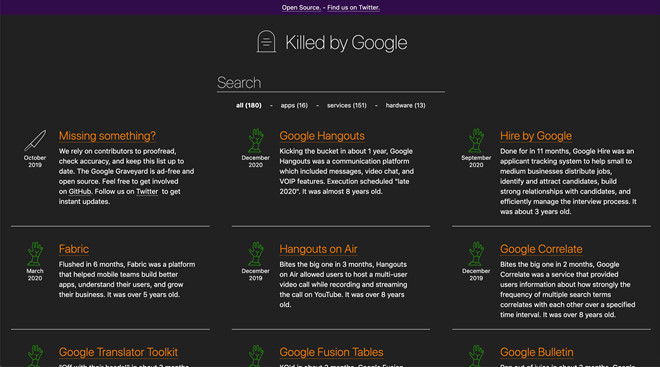Viewport: 660px width, 367px height.
Task: Focus the Search input field
Action: click(x=331, y=83)
